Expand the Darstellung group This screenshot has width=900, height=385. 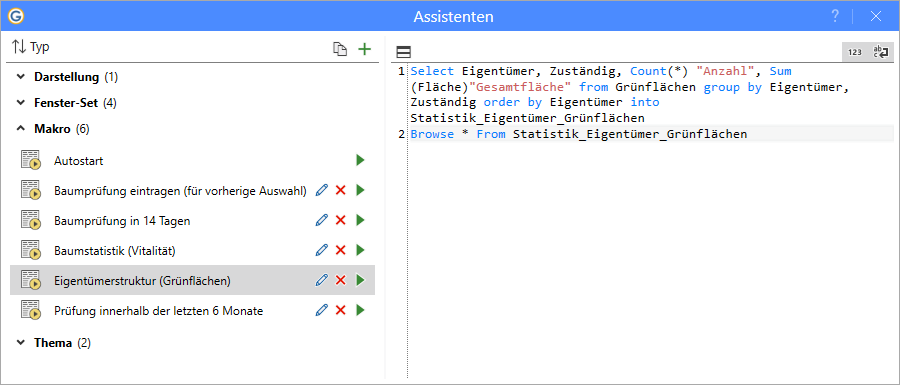pos(21,76)
